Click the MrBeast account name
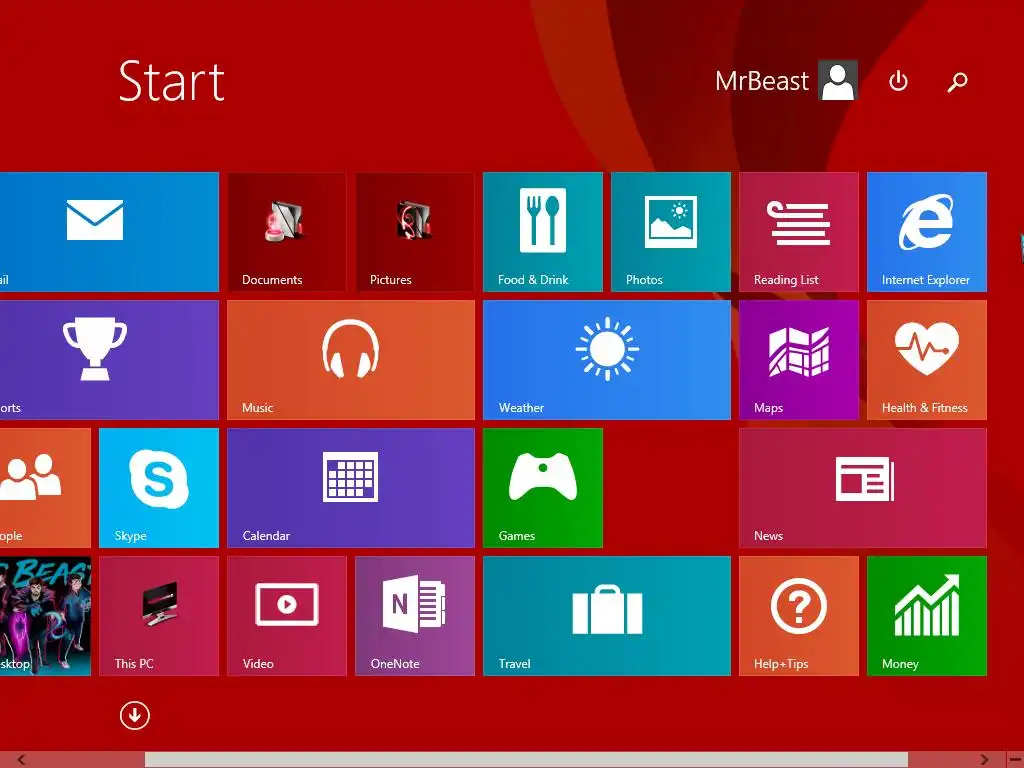The width and height of the screenshot is (1024, 768). tap(761, 81)
